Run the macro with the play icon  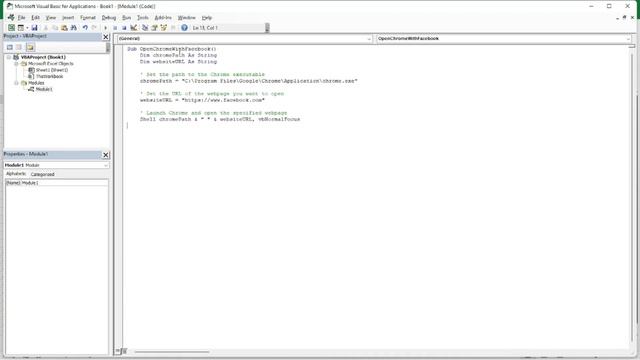click(x=105, y=28)
